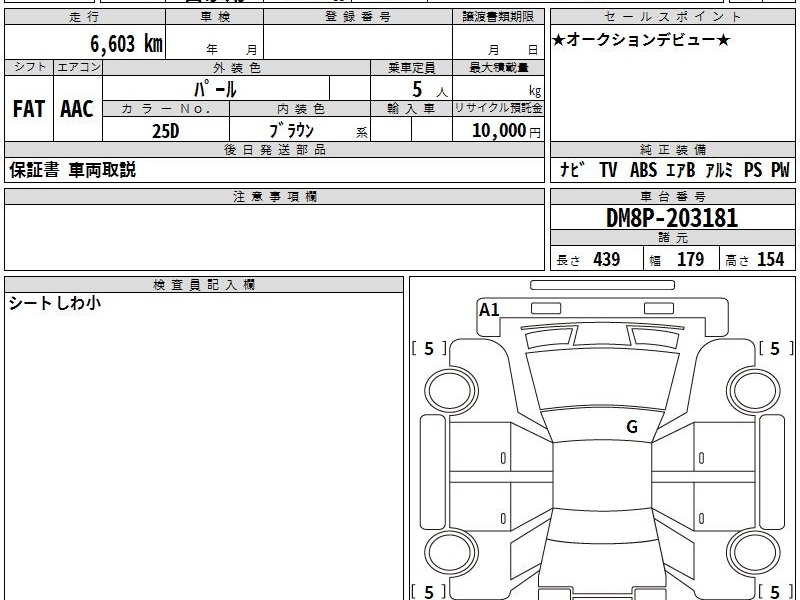
Task: Click the color number 25D
Action: pyautogui.click(x=166, y=131)
